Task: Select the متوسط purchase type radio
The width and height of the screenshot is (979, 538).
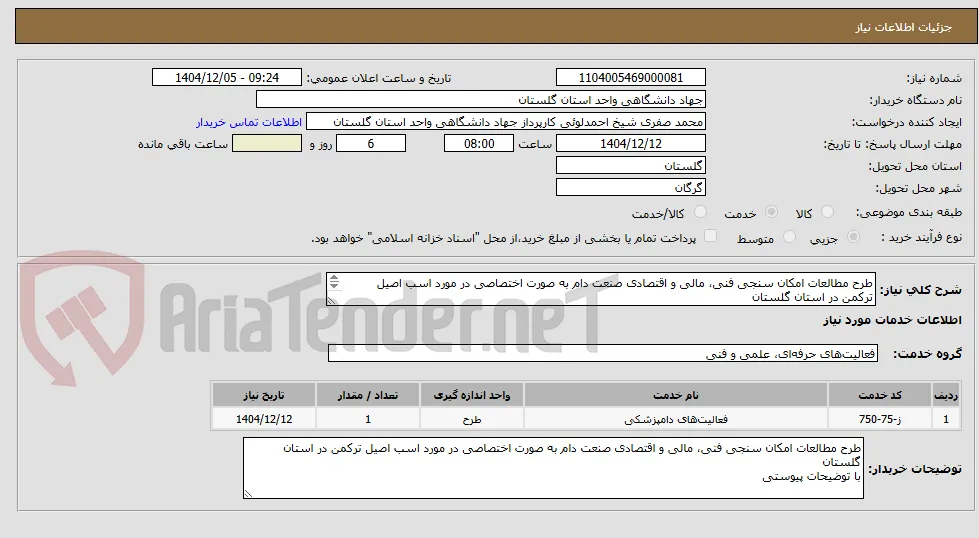Action: (789, 237)
